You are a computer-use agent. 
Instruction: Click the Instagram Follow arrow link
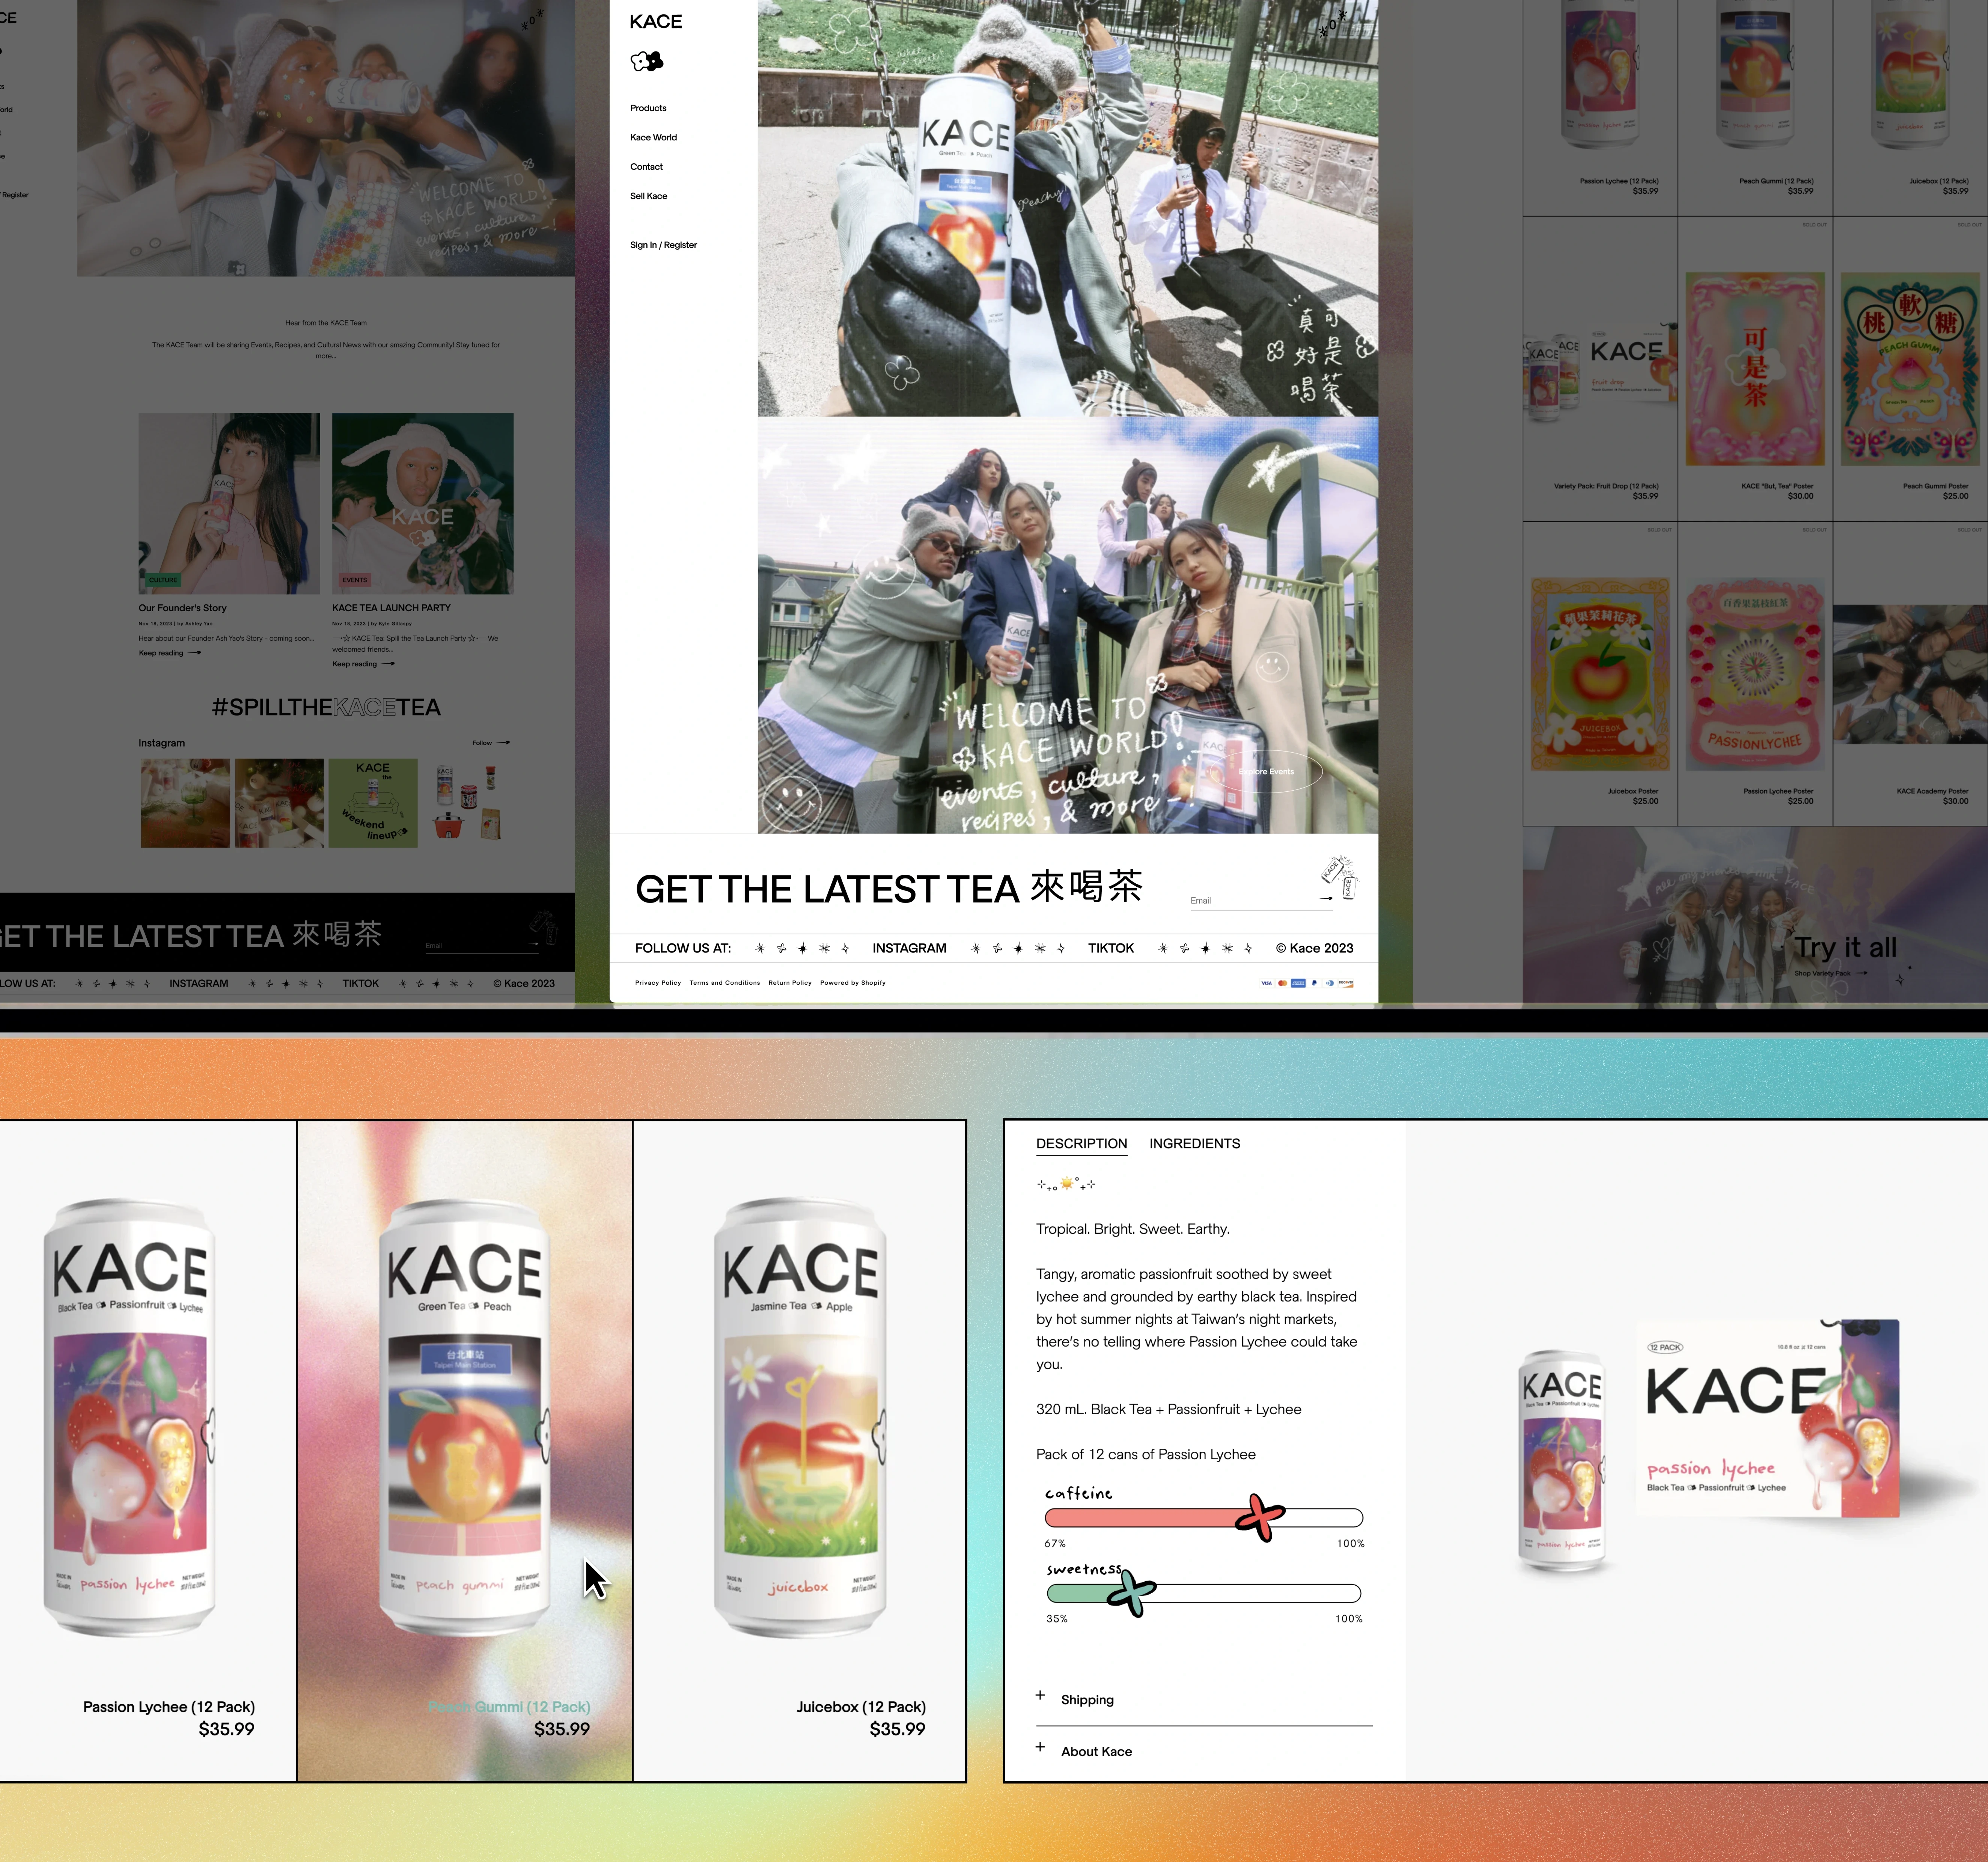(x=491, y=743)
